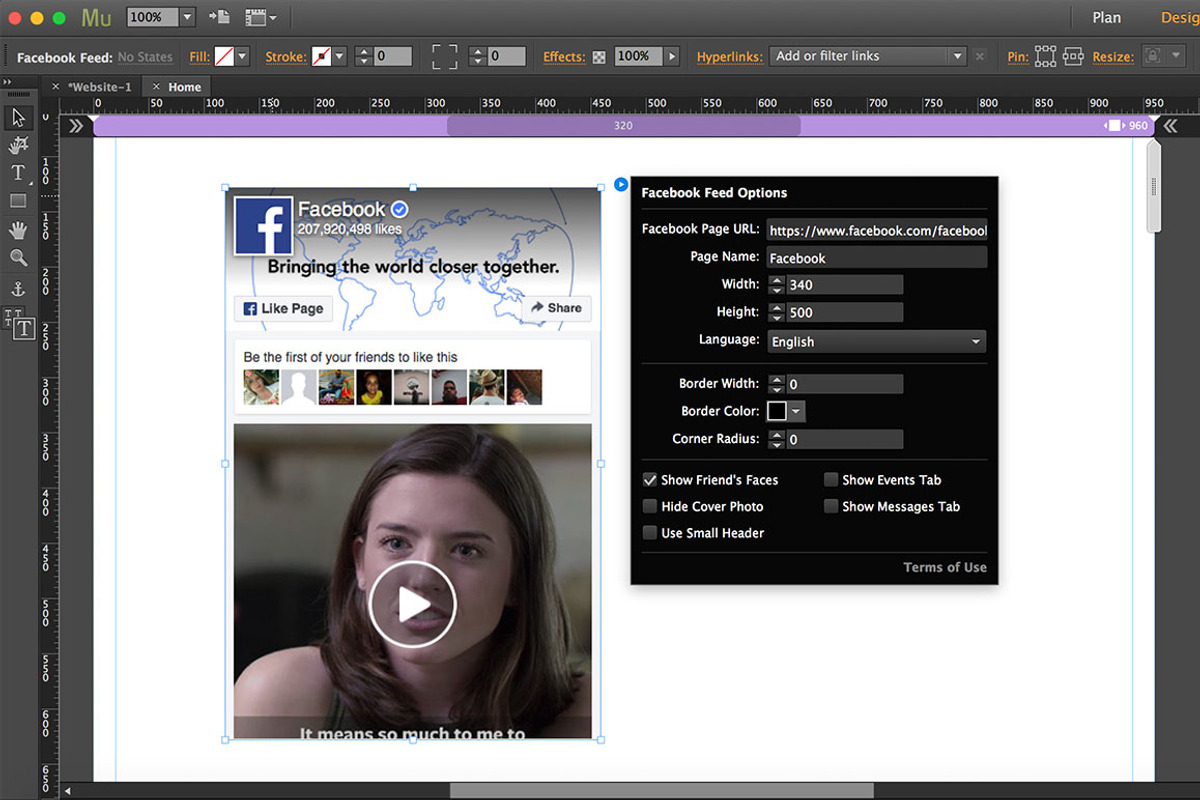
Task: Open the Effects opacity slider arrow
Action: 672,57
